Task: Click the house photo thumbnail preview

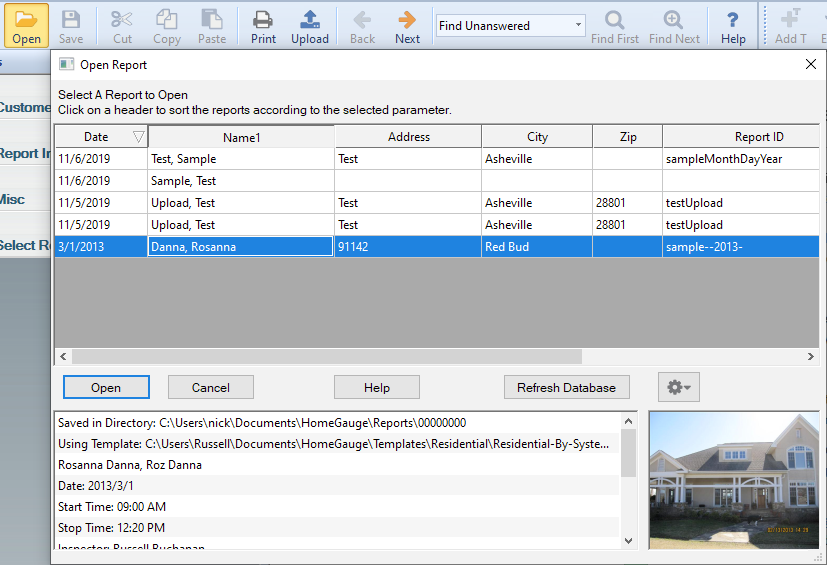Action: pos(734,480)
